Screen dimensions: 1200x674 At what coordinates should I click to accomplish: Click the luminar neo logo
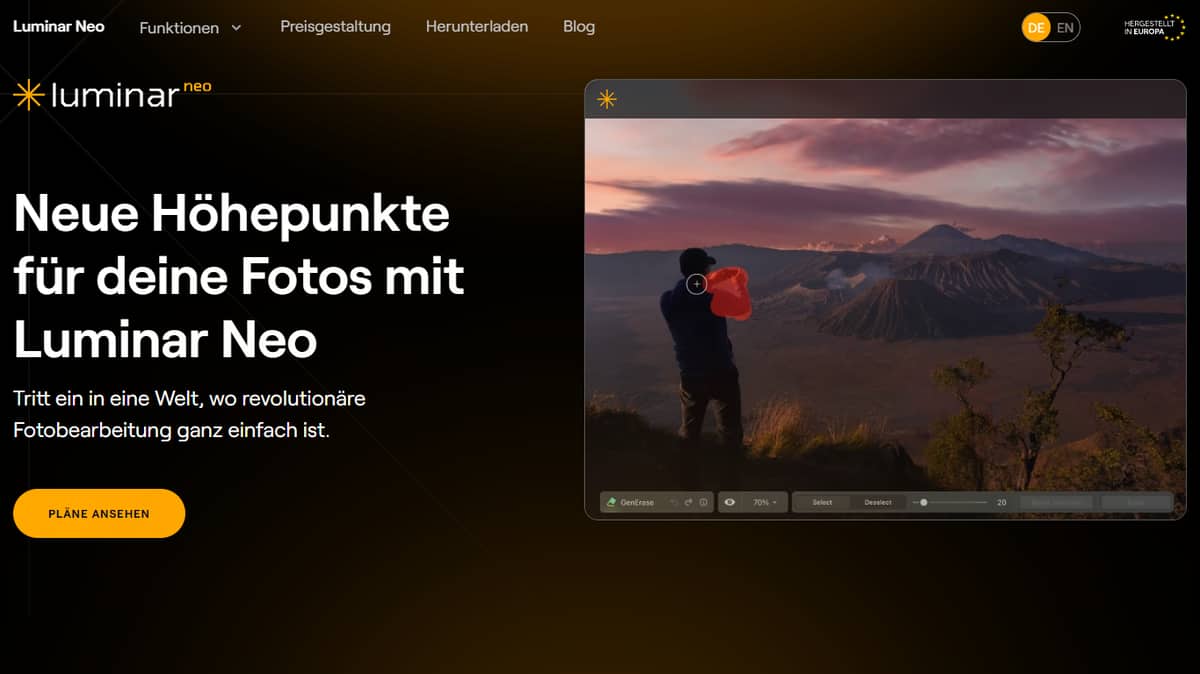112,95
